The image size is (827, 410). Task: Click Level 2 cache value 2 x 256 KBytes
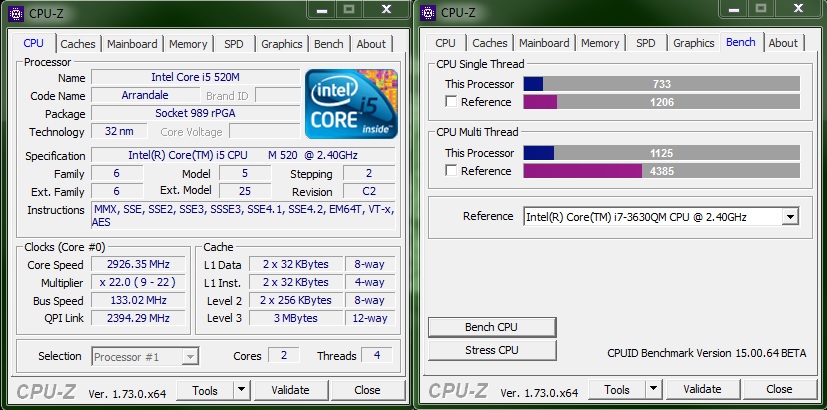[296, 300]
